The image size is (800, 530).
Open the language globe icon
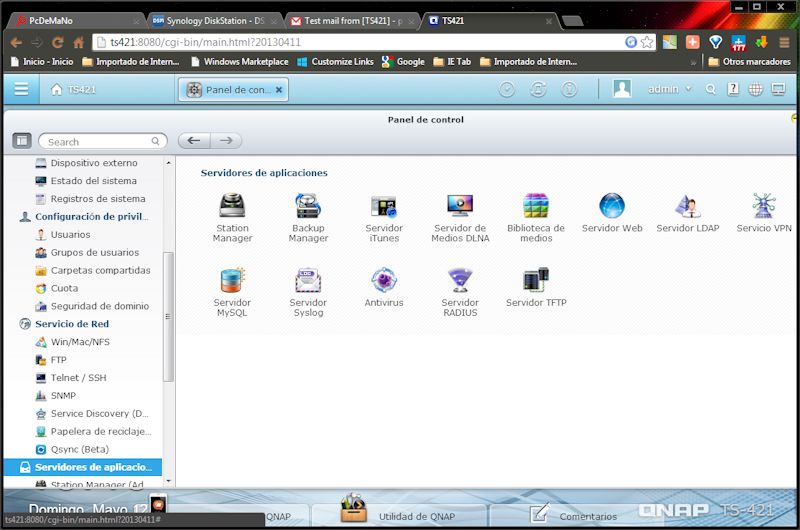pyautogui.click(x=755, y=89)
